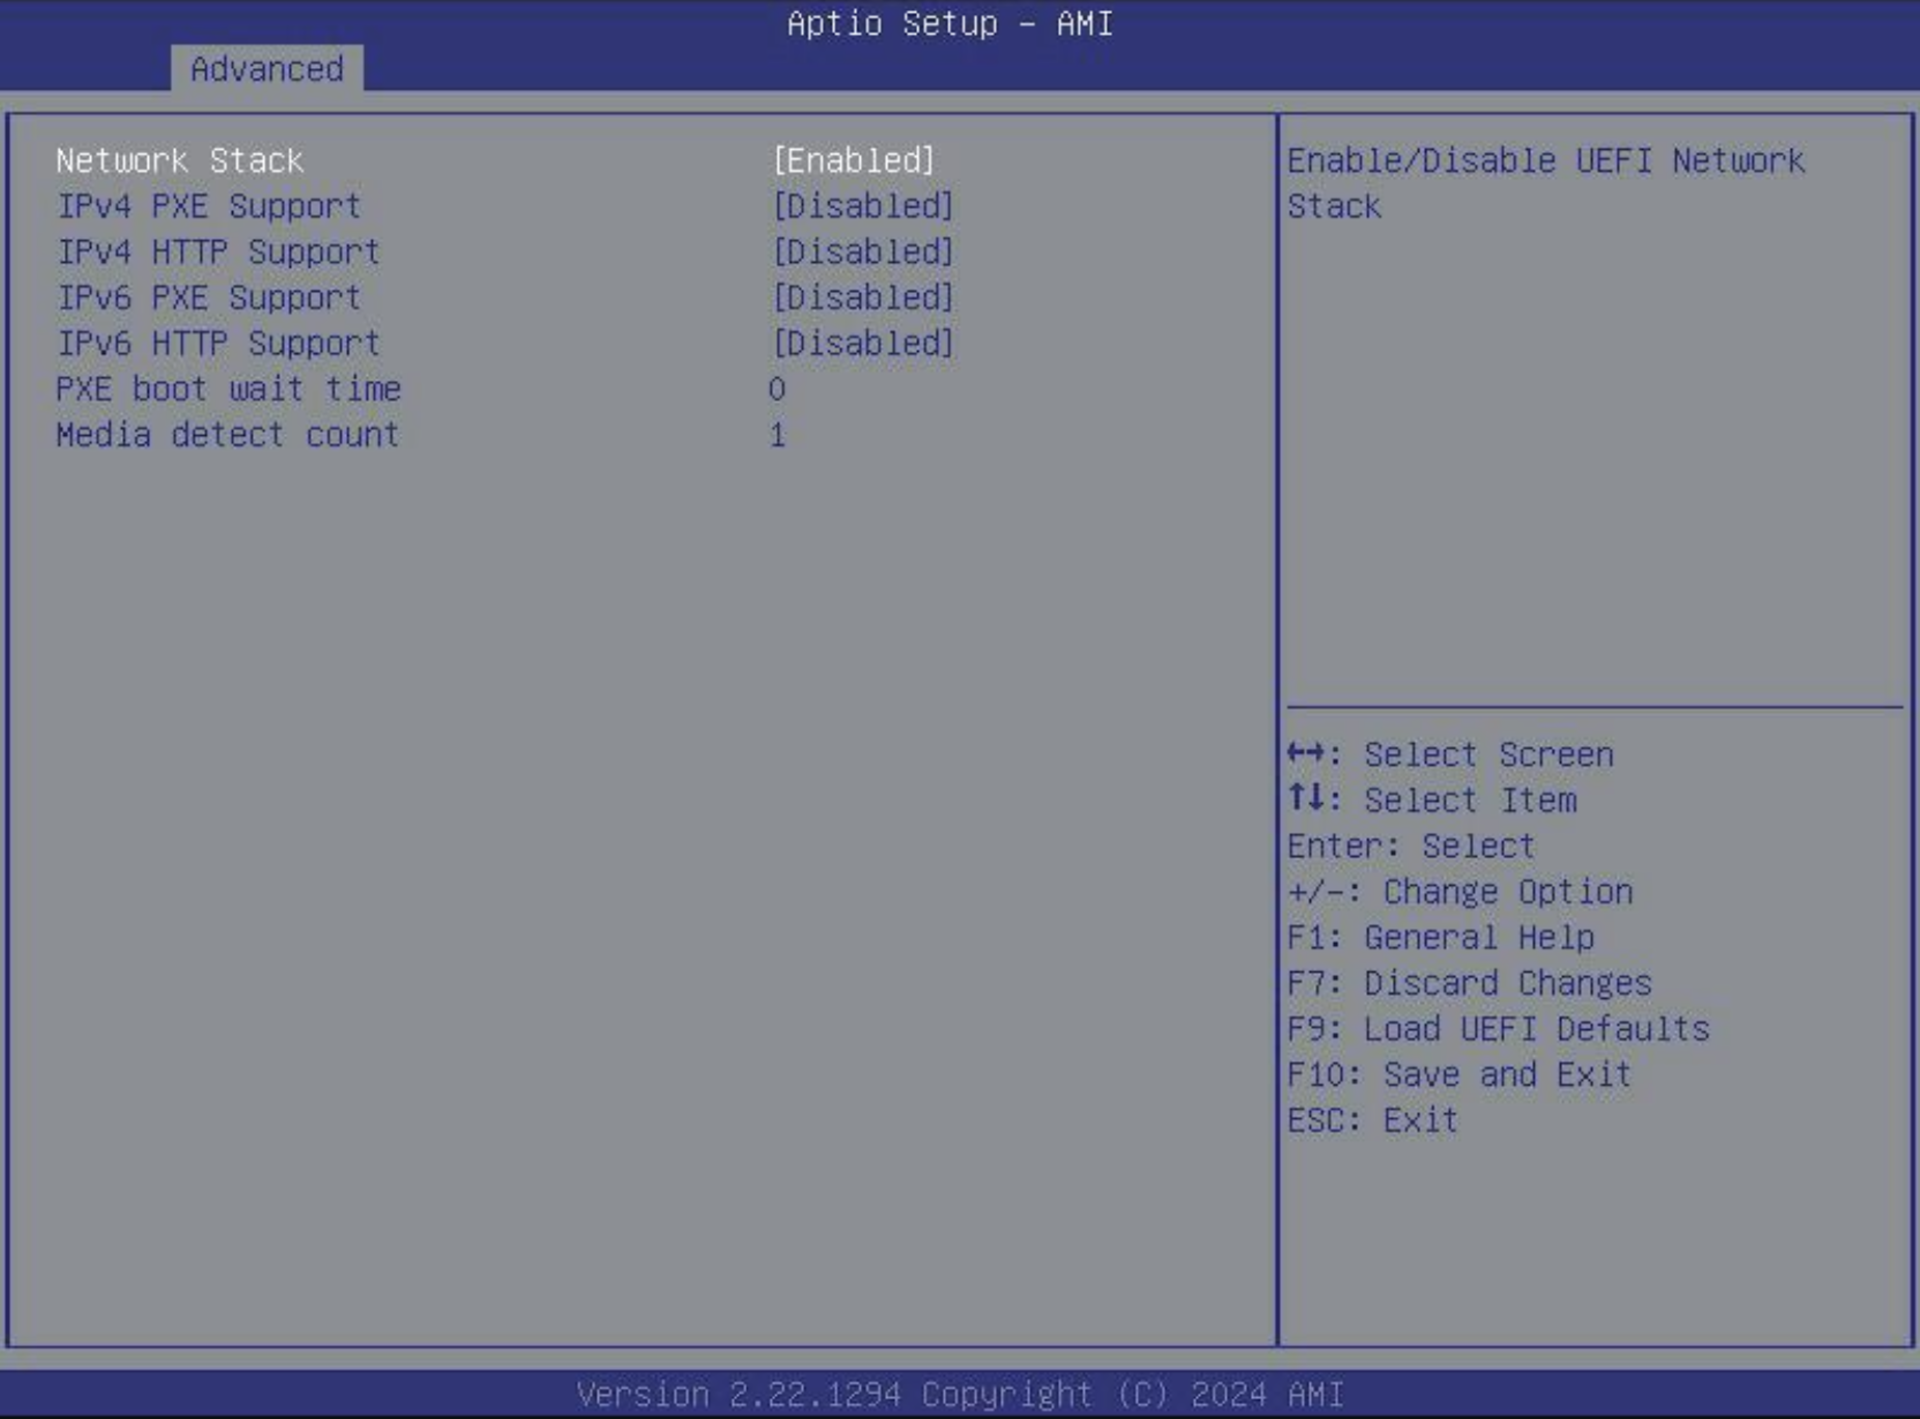Screen dimensions: 1920x1419
Task: Select IPv6 PXE Support label
Action: tap(208, 298)
